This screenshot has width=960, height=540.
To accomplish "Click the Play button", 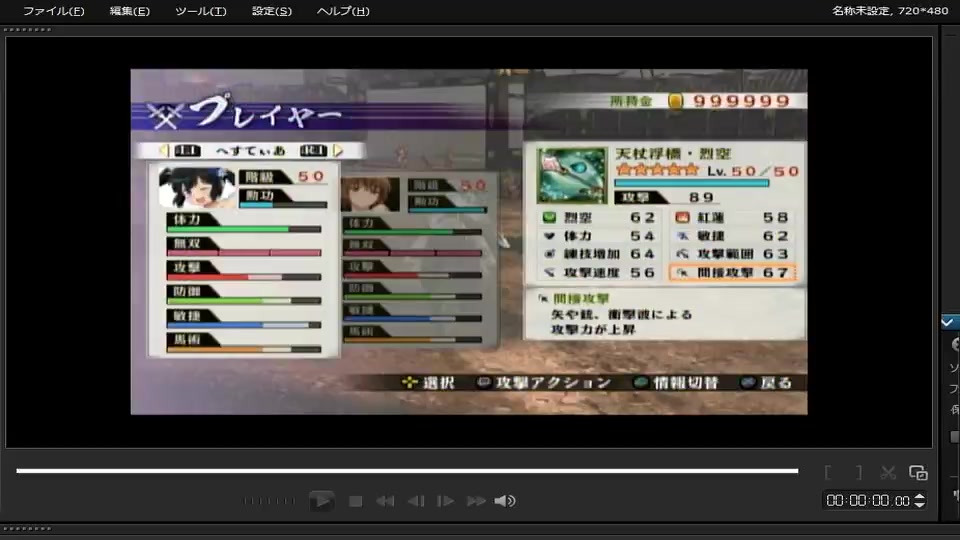I will [x=321, y=501].
